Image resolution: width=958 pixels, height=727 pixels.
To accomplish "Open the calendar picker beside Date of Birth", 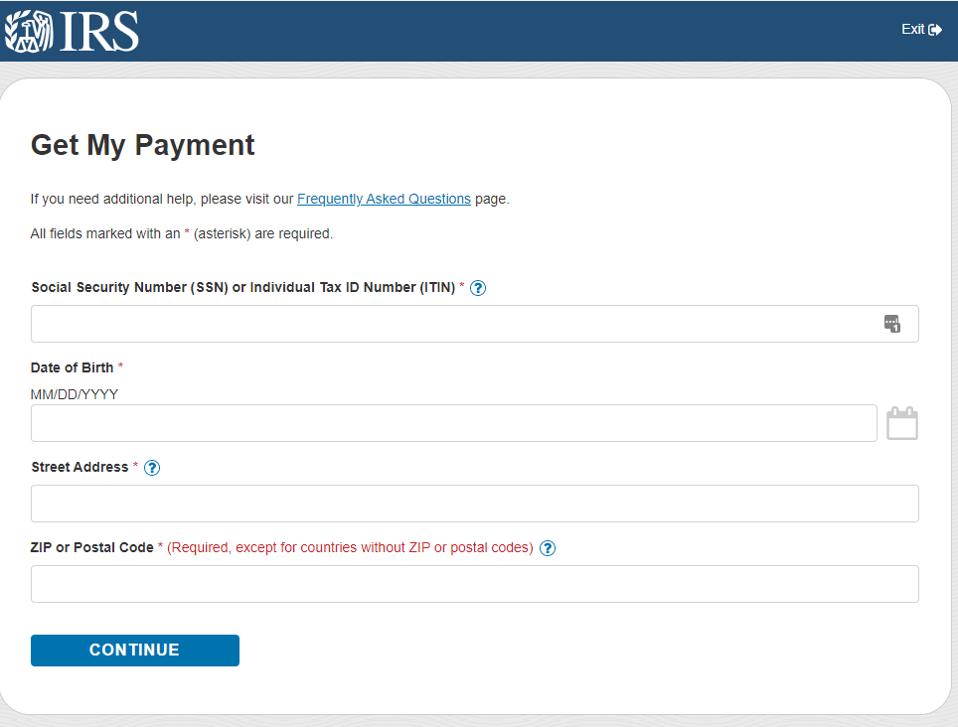I will tap(900, 423).
